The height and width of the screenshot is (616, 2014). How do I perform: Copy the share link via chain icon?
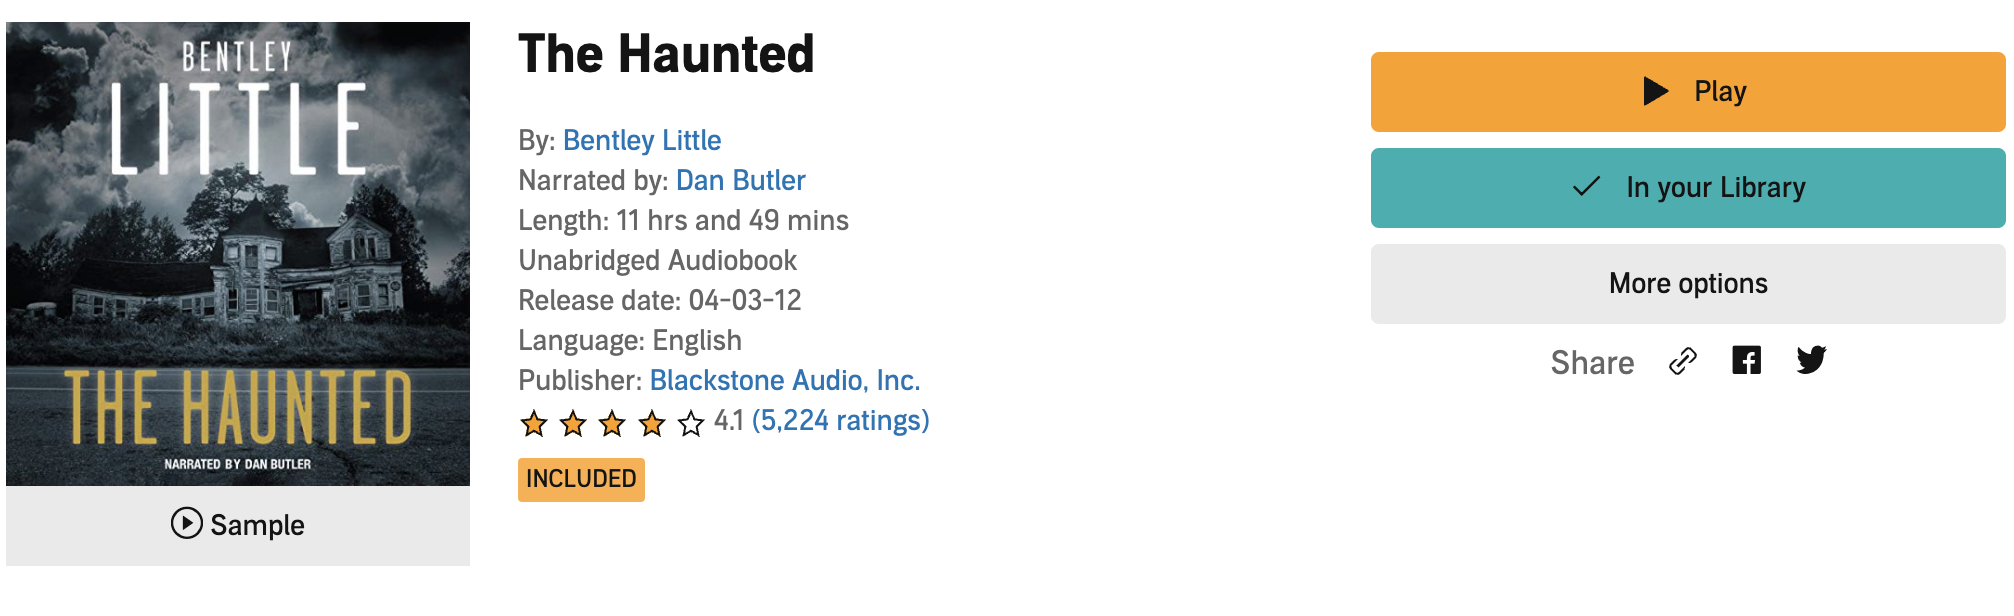1683,361
